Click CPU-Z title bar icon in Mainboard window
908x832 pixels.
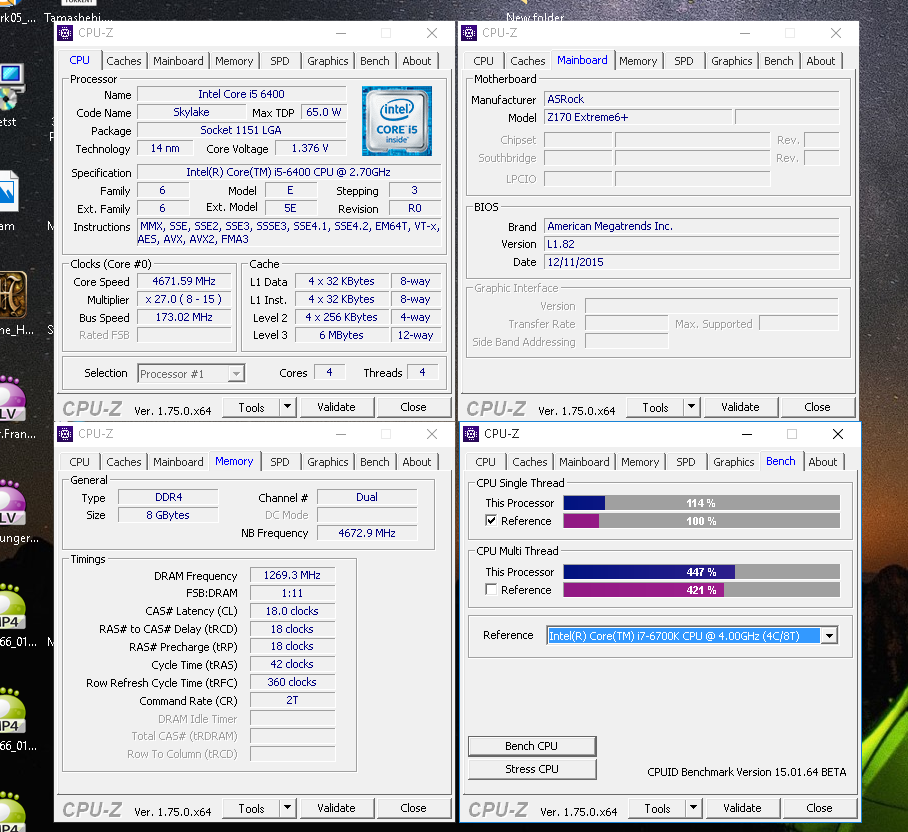(468, 33)
